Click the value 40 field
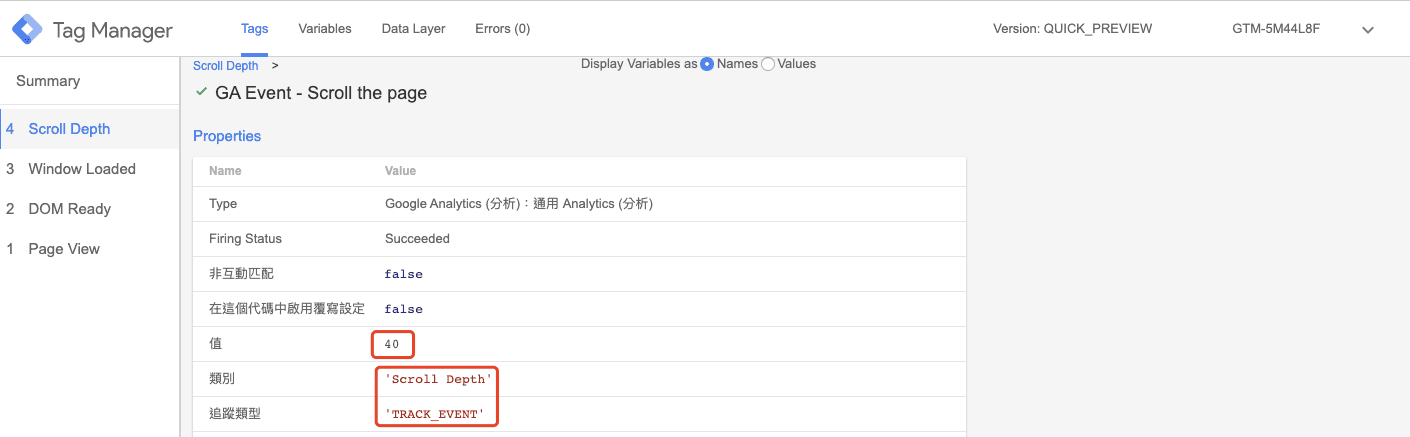Viewport: 1410px width, 437px height. point(392,344)
